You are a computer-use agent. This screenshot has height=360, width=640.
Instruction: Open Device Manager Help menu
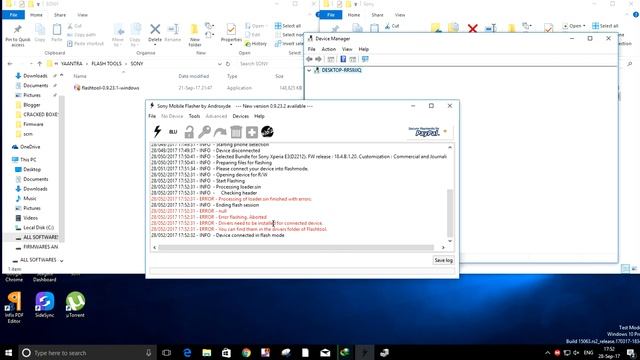(364, 49)
